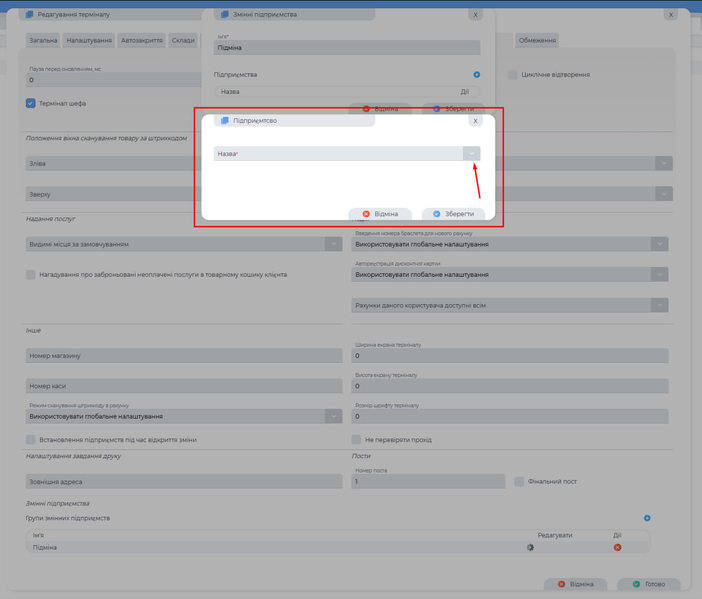The height and width of the screenshot is (599, 702).
Task: Switch to the Налаштування tab
Action: (x=89, y=41)
